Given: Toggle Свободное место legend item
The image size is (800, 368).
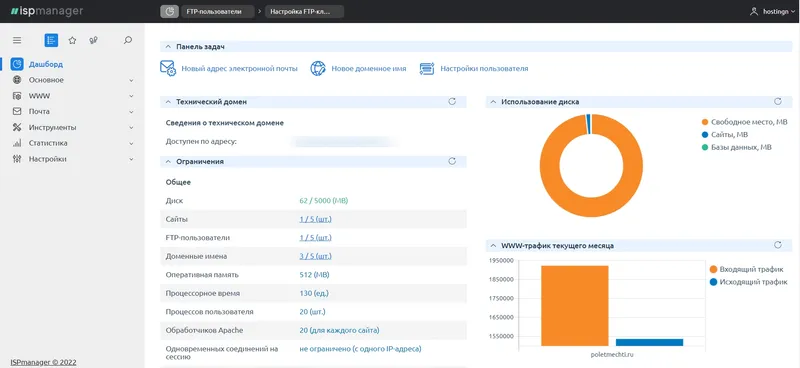Looking at the screenshot, I should (x=744, y=122).
